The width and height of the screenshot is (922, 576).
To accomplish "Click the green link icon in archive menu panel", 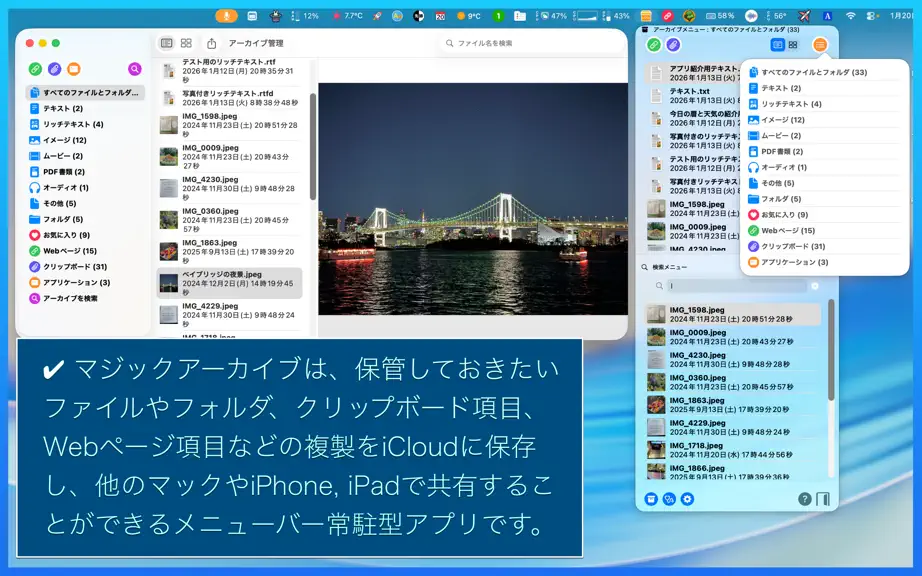I will tap(654, 45).
